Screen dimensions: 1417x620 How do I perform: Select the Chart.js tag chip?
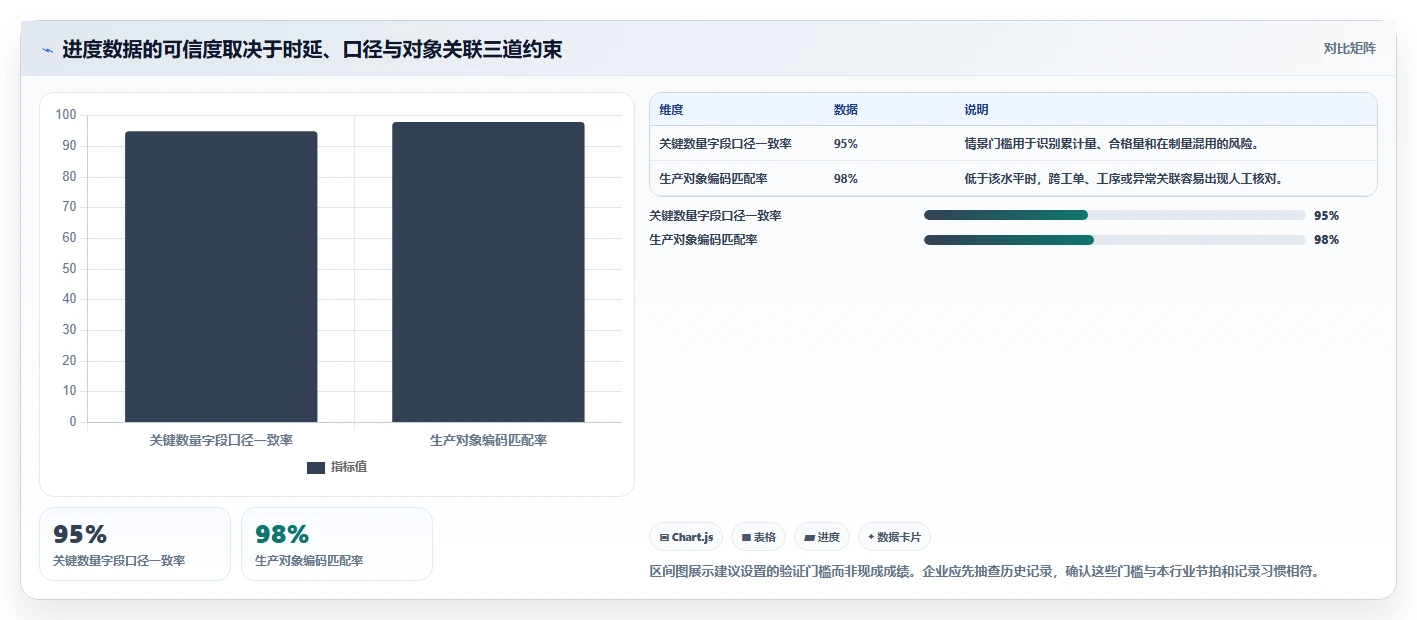pyautogui.click(x=686, y=537)
